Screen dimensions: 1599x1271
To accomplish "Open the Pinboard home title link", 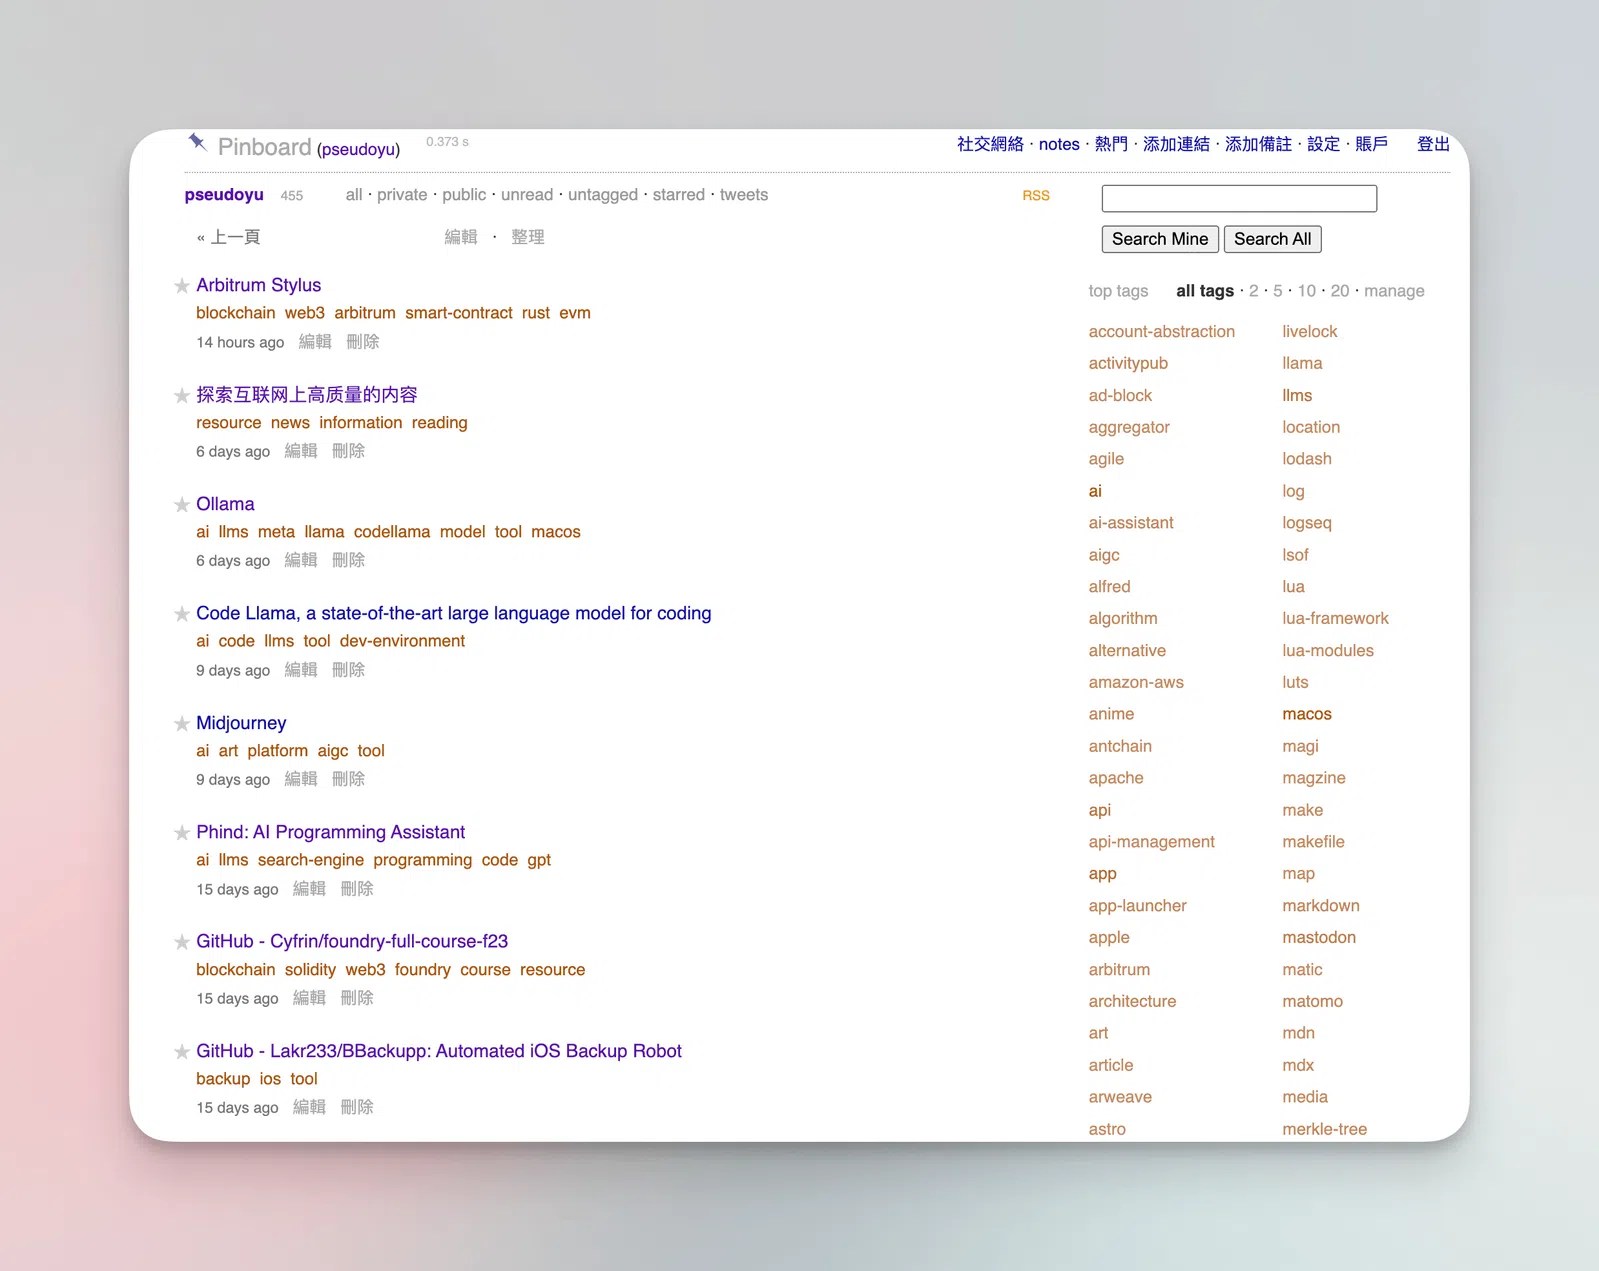I will [x=264, y=147].
